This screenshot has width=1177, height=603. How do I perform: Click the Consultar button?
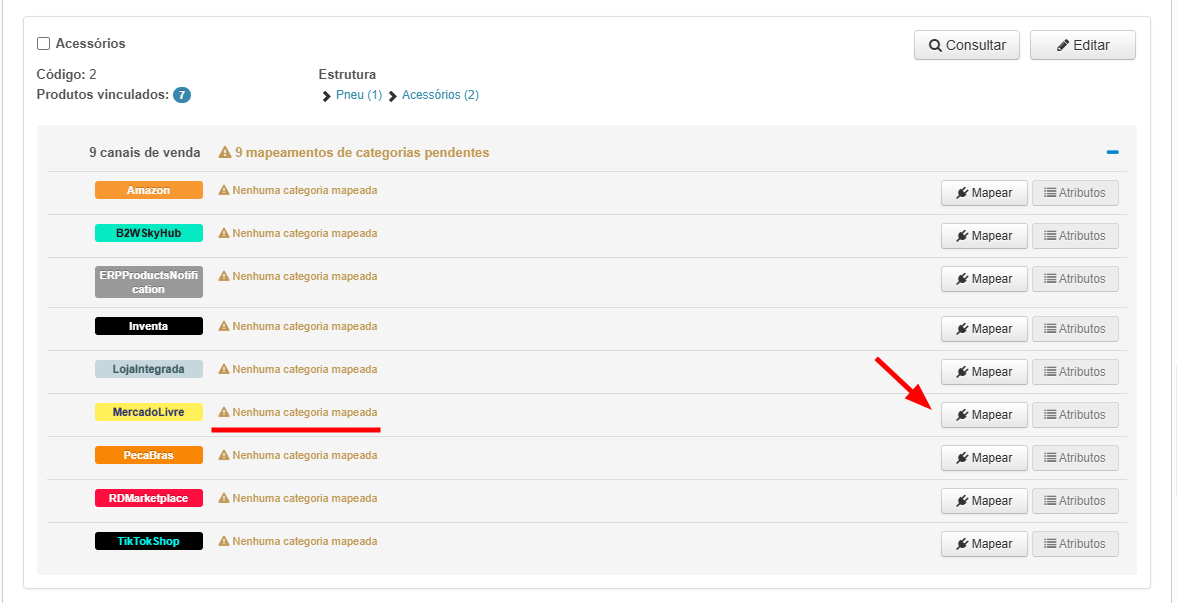point(967,45)
